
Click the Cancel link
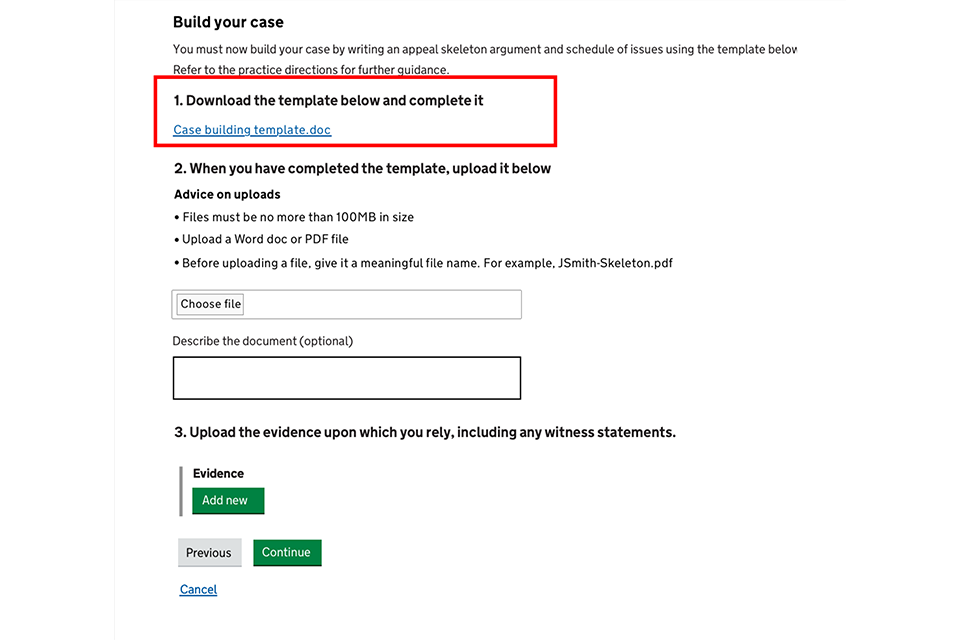tap(198, 589)
